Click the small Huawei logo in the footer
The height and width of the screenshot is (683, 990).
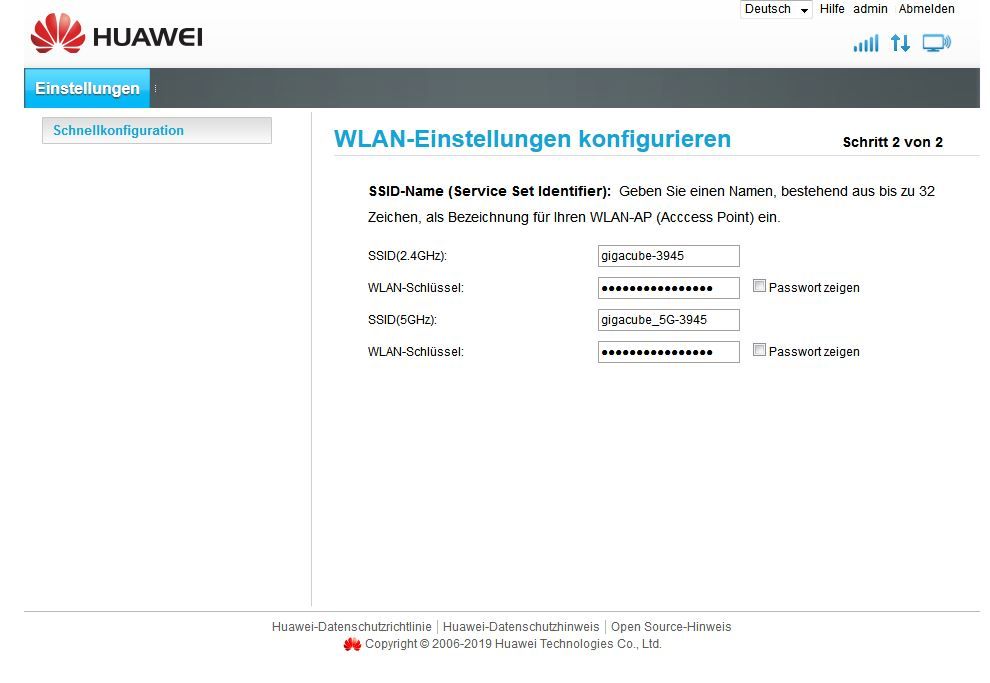(x=352, y=644)
